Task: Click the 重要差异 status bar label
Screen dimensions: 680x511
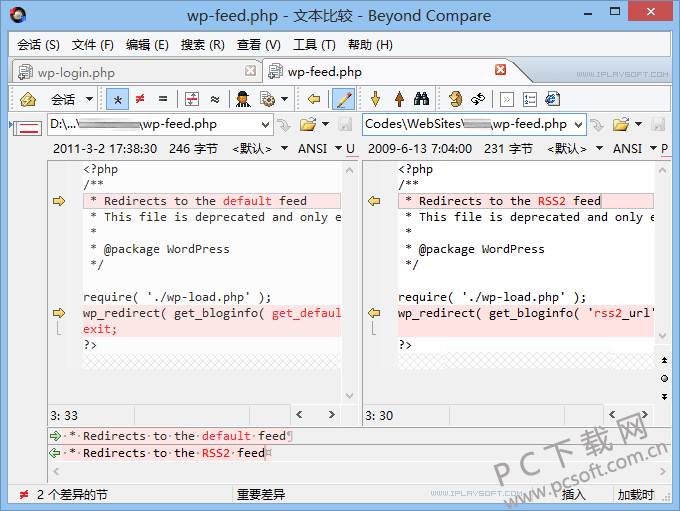Action: (261, 495)
